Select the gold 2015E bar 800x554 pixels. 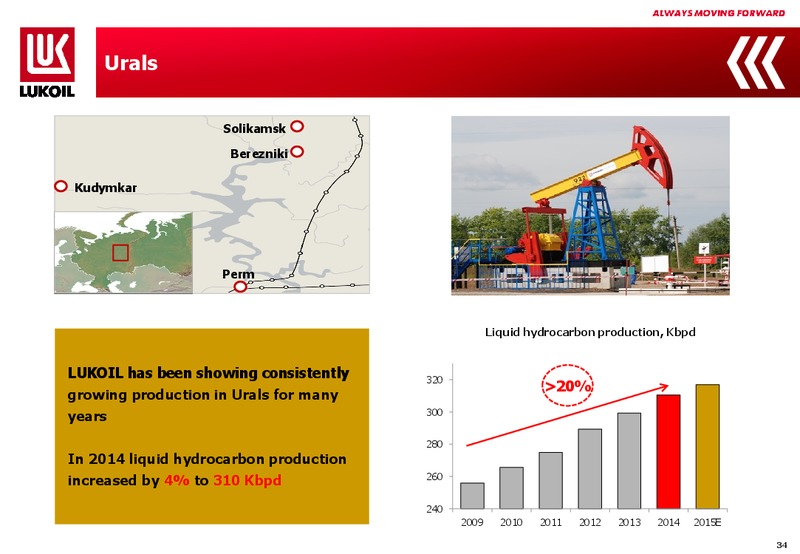(708, 447)
